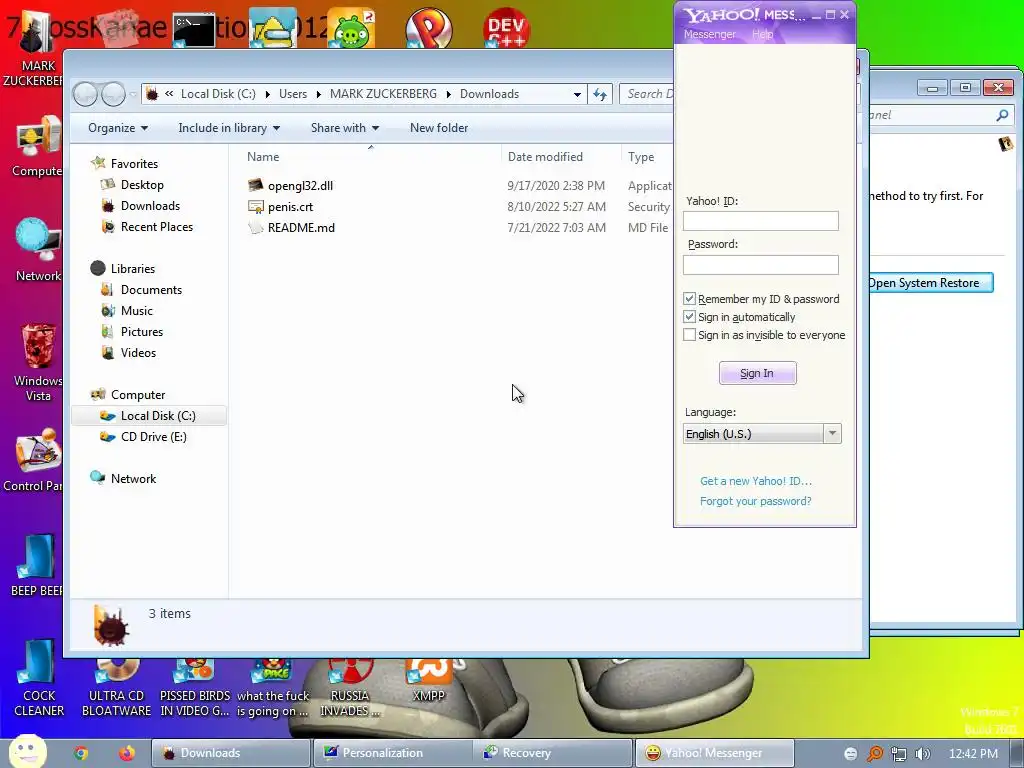Open PISSED BIRDS IN VIDEO G... desktop icon

coord(195,689)
